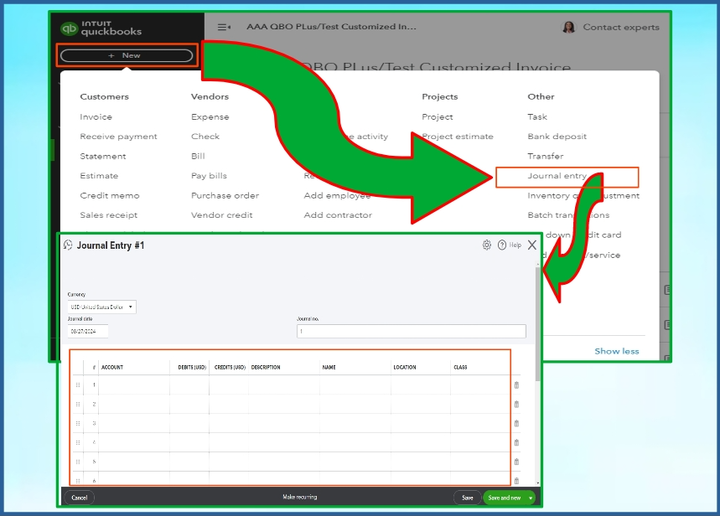Grab the drag handle of line 4

[x=78, y=443]
